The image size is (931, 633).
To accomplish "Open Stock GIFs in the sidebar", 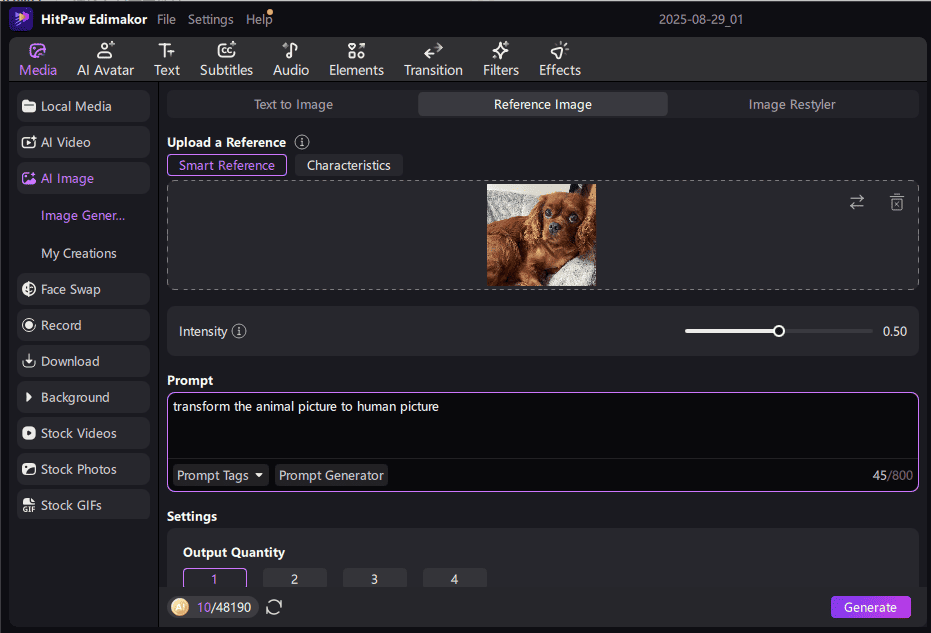I will (x=83, y=505).
